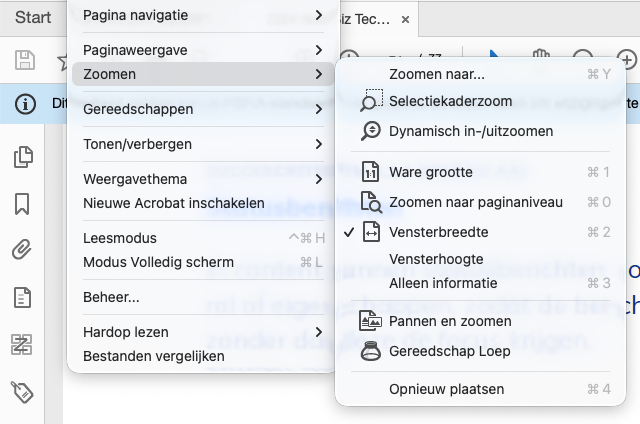Click the page-level zoom icon
The height and width of the screenshot is (424, 640).
371,202
